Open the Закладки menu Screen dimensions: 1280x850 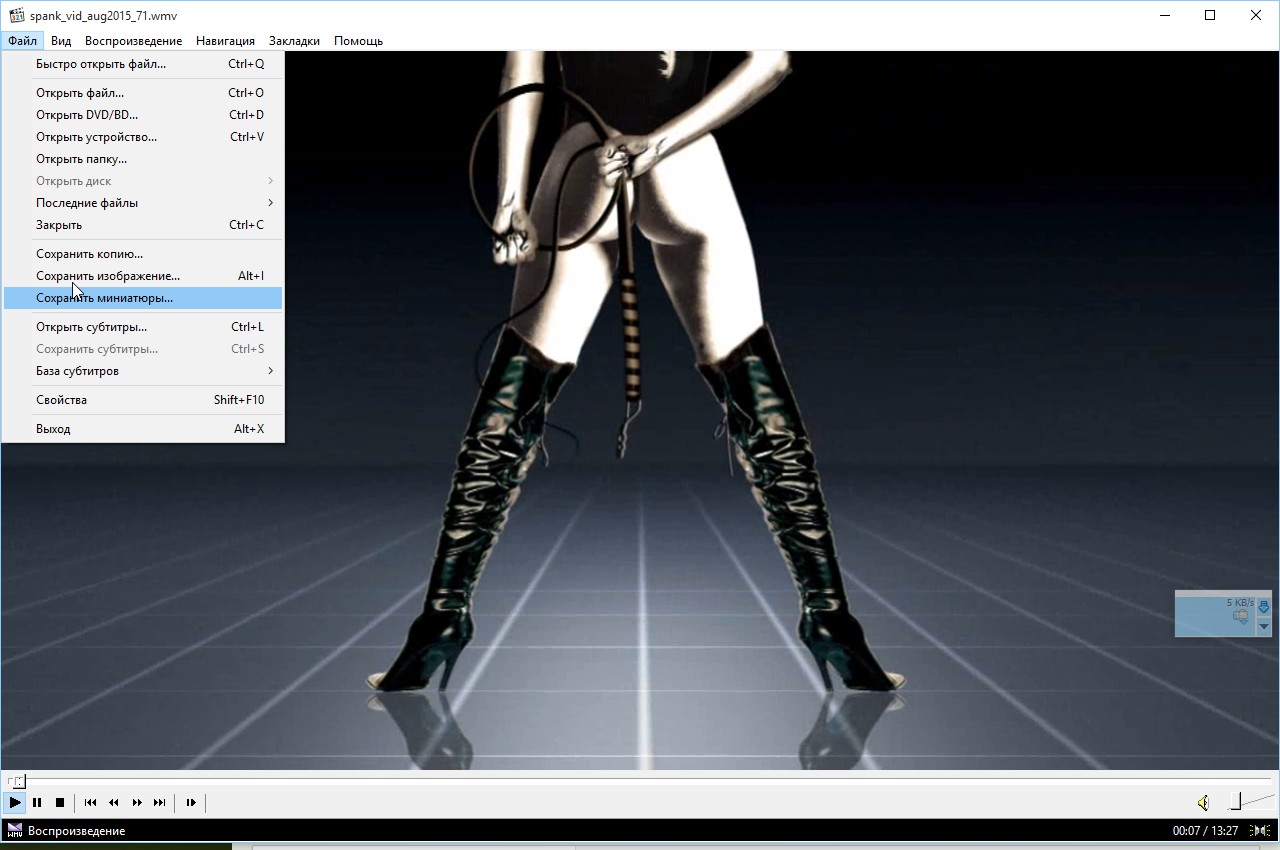pos(294,41)
